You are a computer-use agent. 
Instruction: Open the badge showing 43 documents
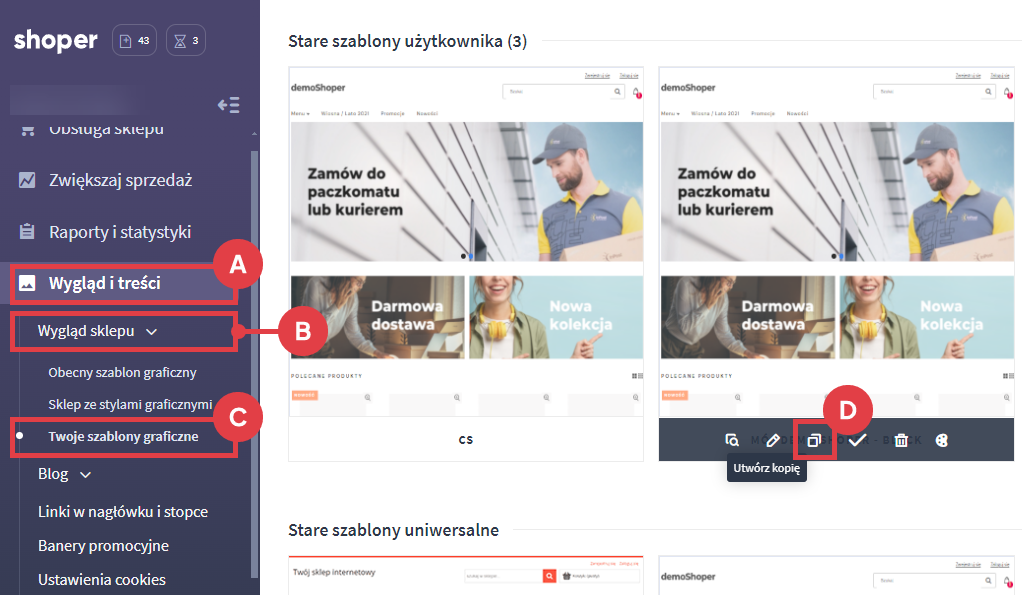134,40
